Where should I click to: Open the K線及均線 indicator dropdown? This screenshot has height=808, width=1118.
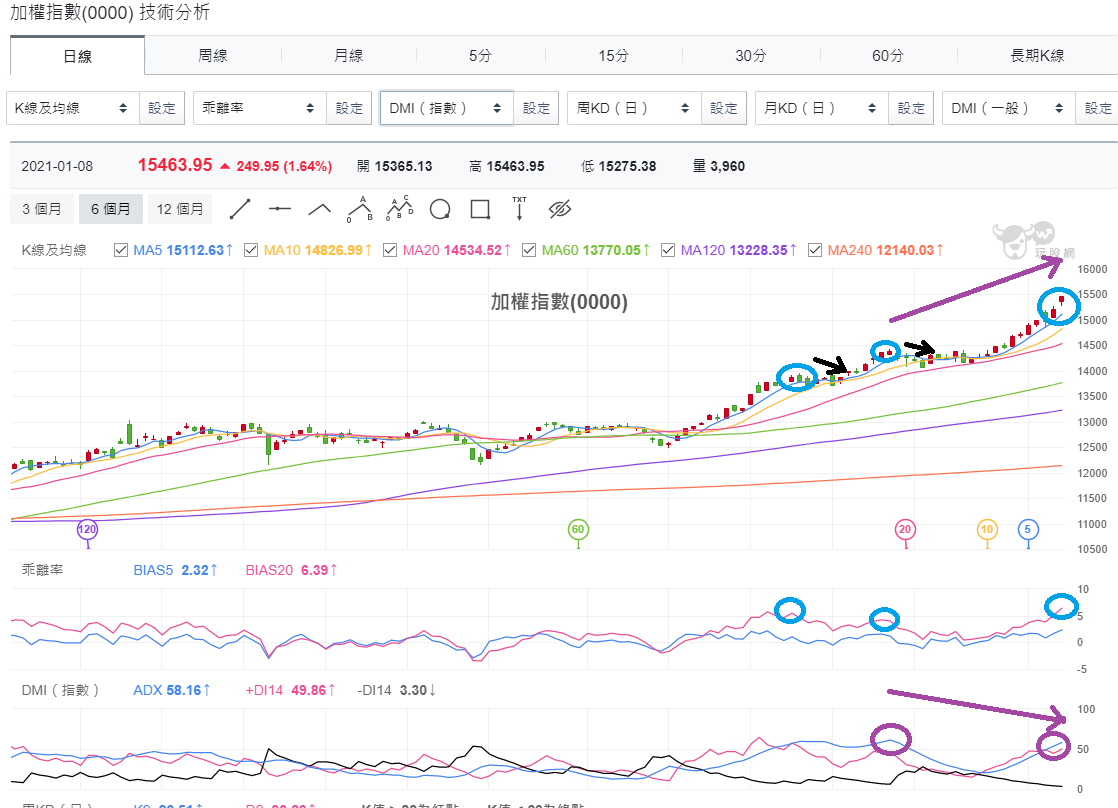[x=73, y=108]
